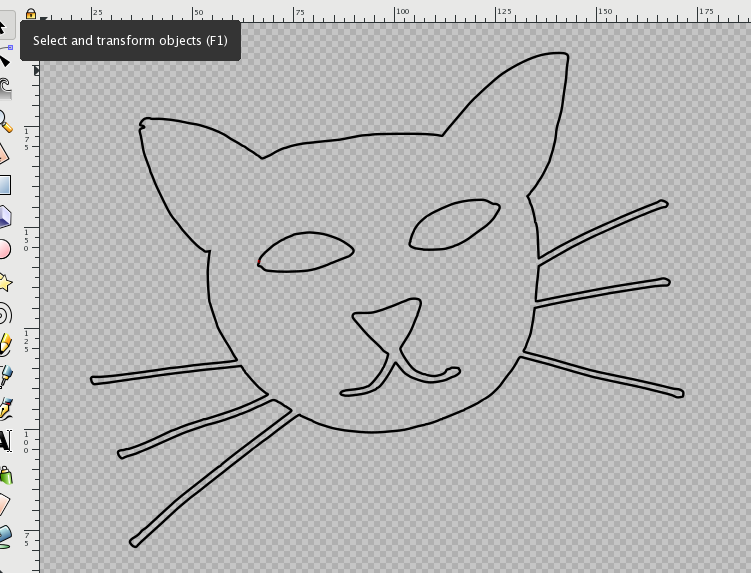Select the Text tool
Viewport: 751px width, 573px height.
[4, 441]
